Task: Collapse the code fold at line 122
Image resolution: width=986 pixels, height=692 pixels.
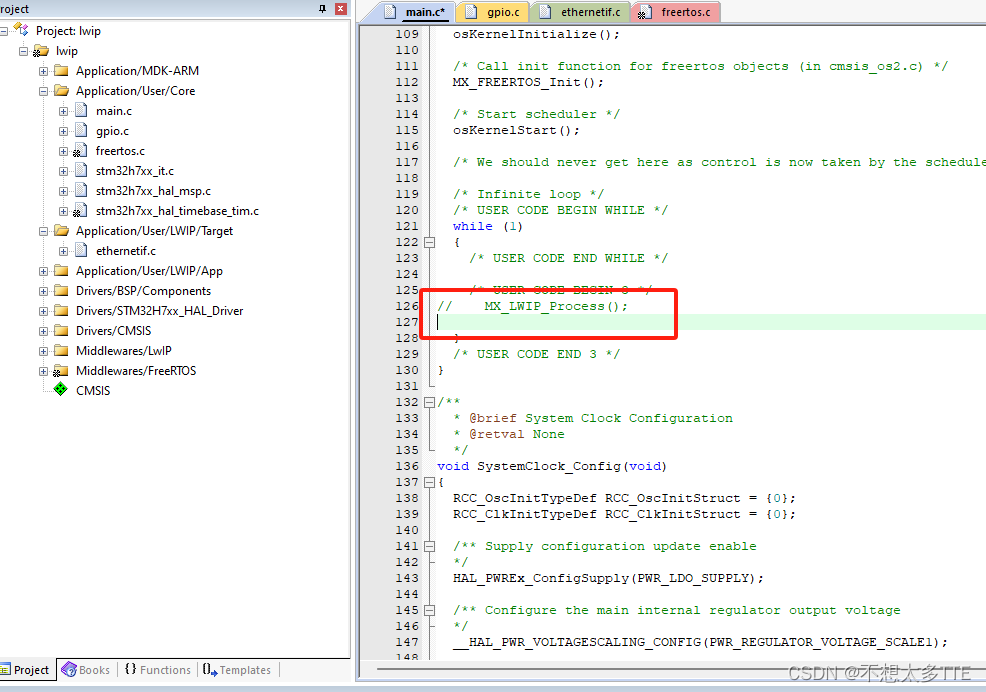Action: tap(430, 241)
